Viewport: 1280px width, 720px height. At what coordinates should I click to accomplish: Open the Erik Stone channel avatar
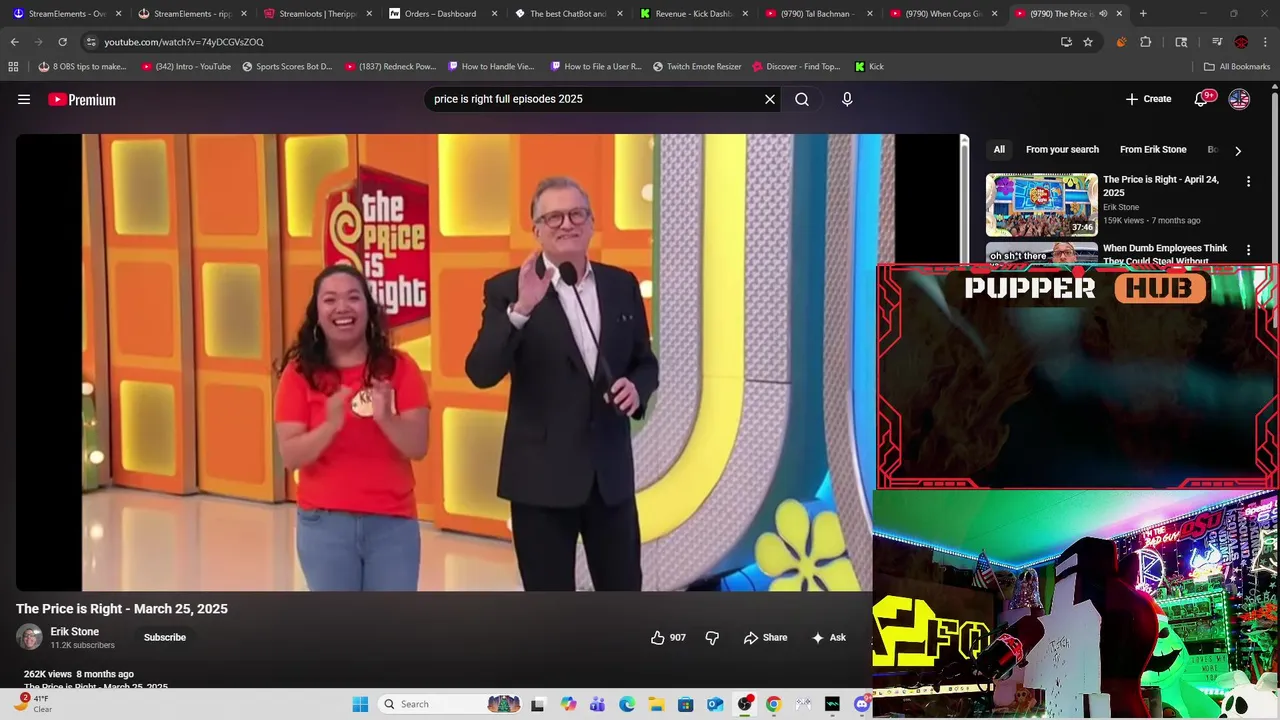pos(29,637)
